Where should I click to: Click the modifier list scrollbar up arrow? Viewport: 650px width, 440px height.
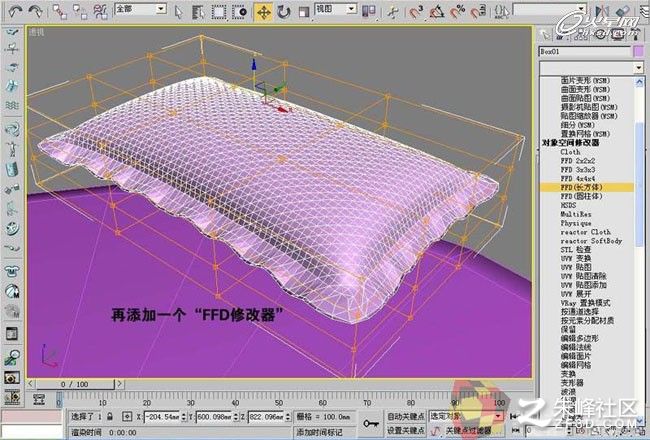click(639, 82)
